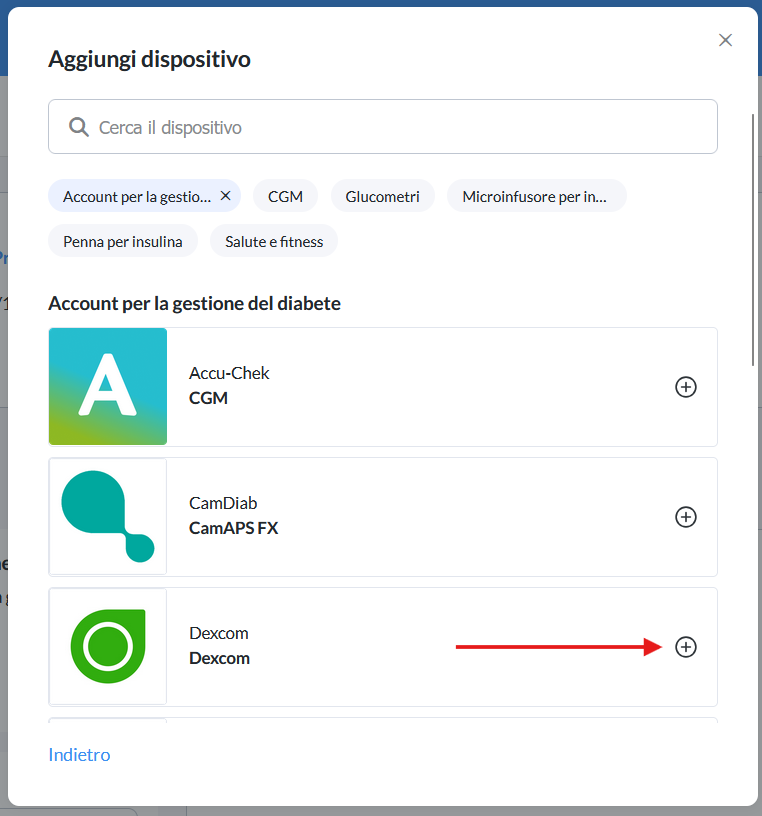Click the Account per la gestione del diabete heading
This screenshot has height=816, width=762.
tap(194, 303)
